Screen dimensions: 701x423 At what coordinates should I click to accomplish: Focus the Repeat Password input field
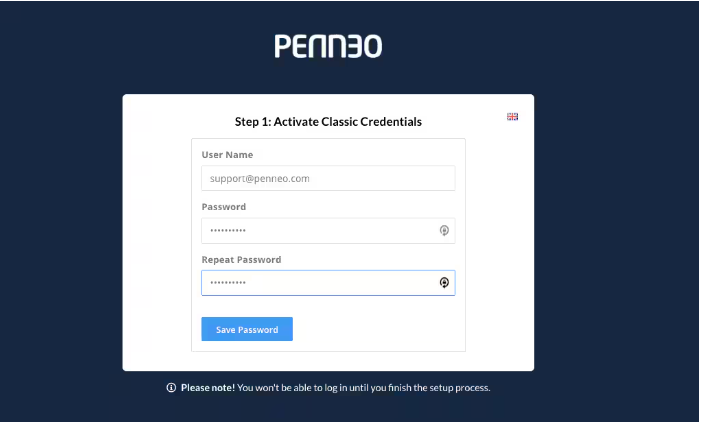(x=328, y=283)
